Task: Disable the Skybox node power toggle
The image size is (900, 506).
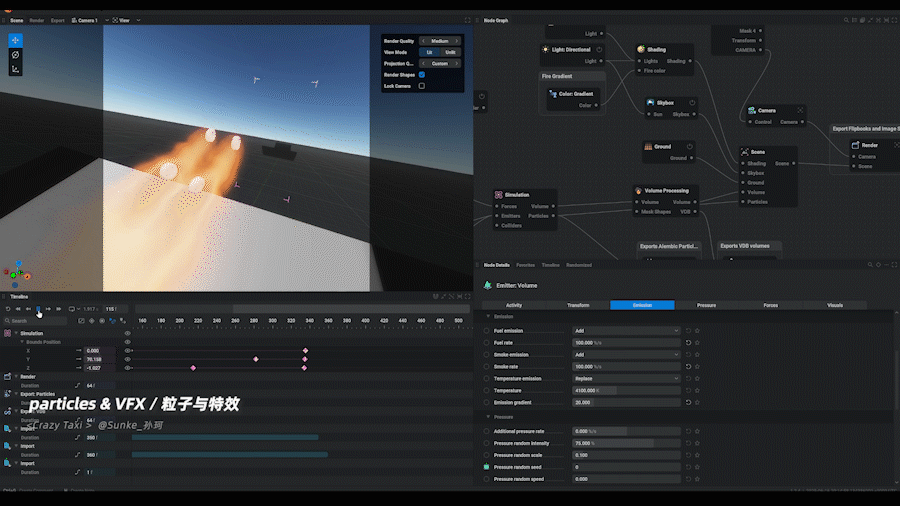Action: 692,103
